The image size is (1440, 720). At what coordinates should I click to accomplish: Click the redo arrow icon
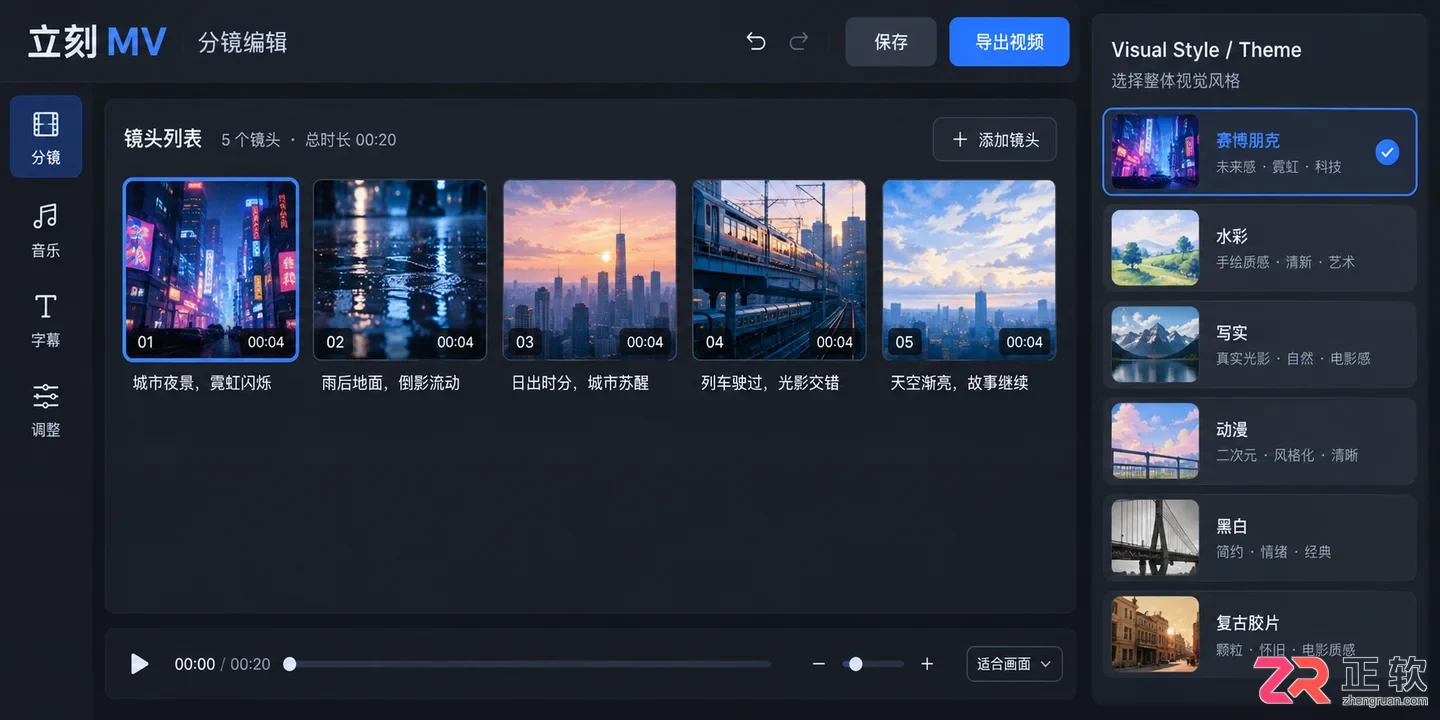click(x=799, y=42)
